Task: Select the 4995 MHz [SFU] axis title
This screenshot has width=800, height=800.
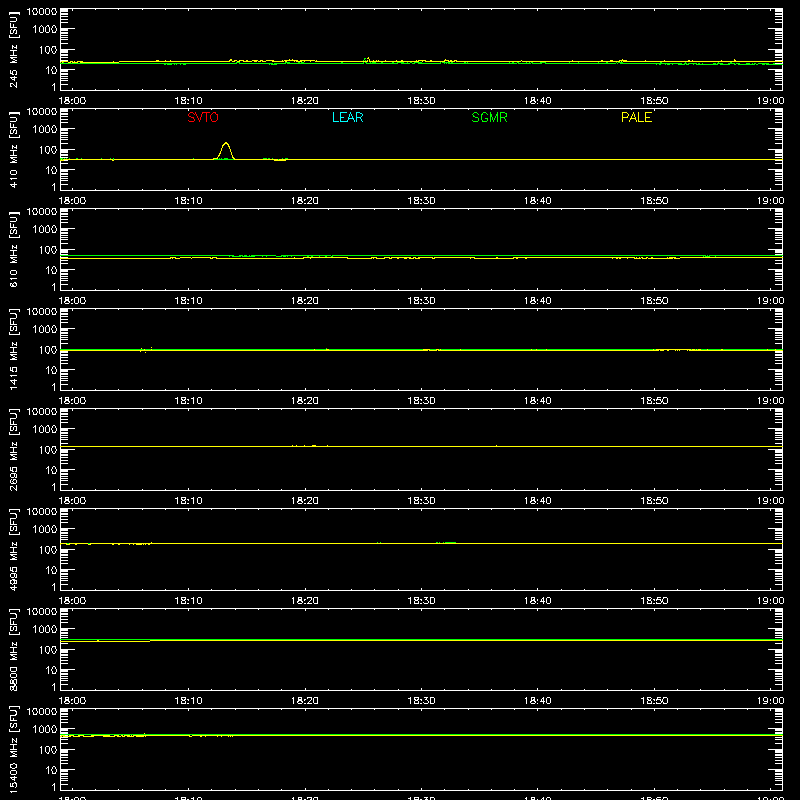Action: (x=14, y=549)
